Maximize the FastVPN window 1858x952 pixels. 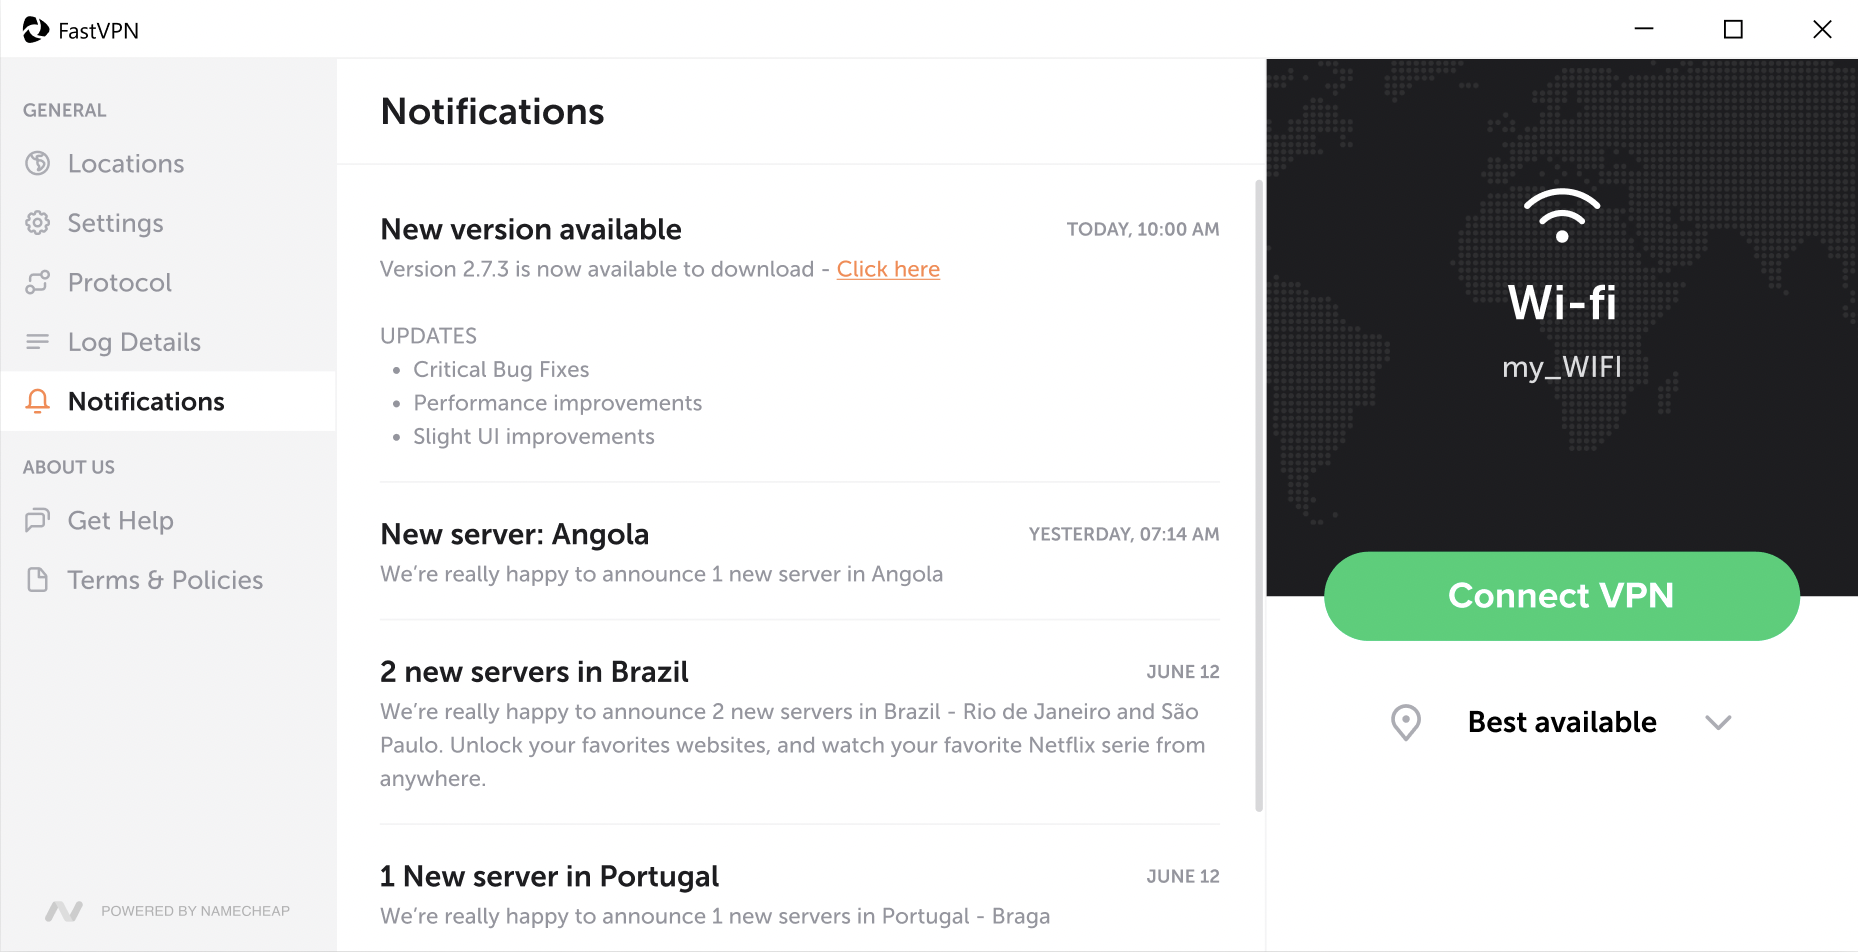click(1733, 29)
